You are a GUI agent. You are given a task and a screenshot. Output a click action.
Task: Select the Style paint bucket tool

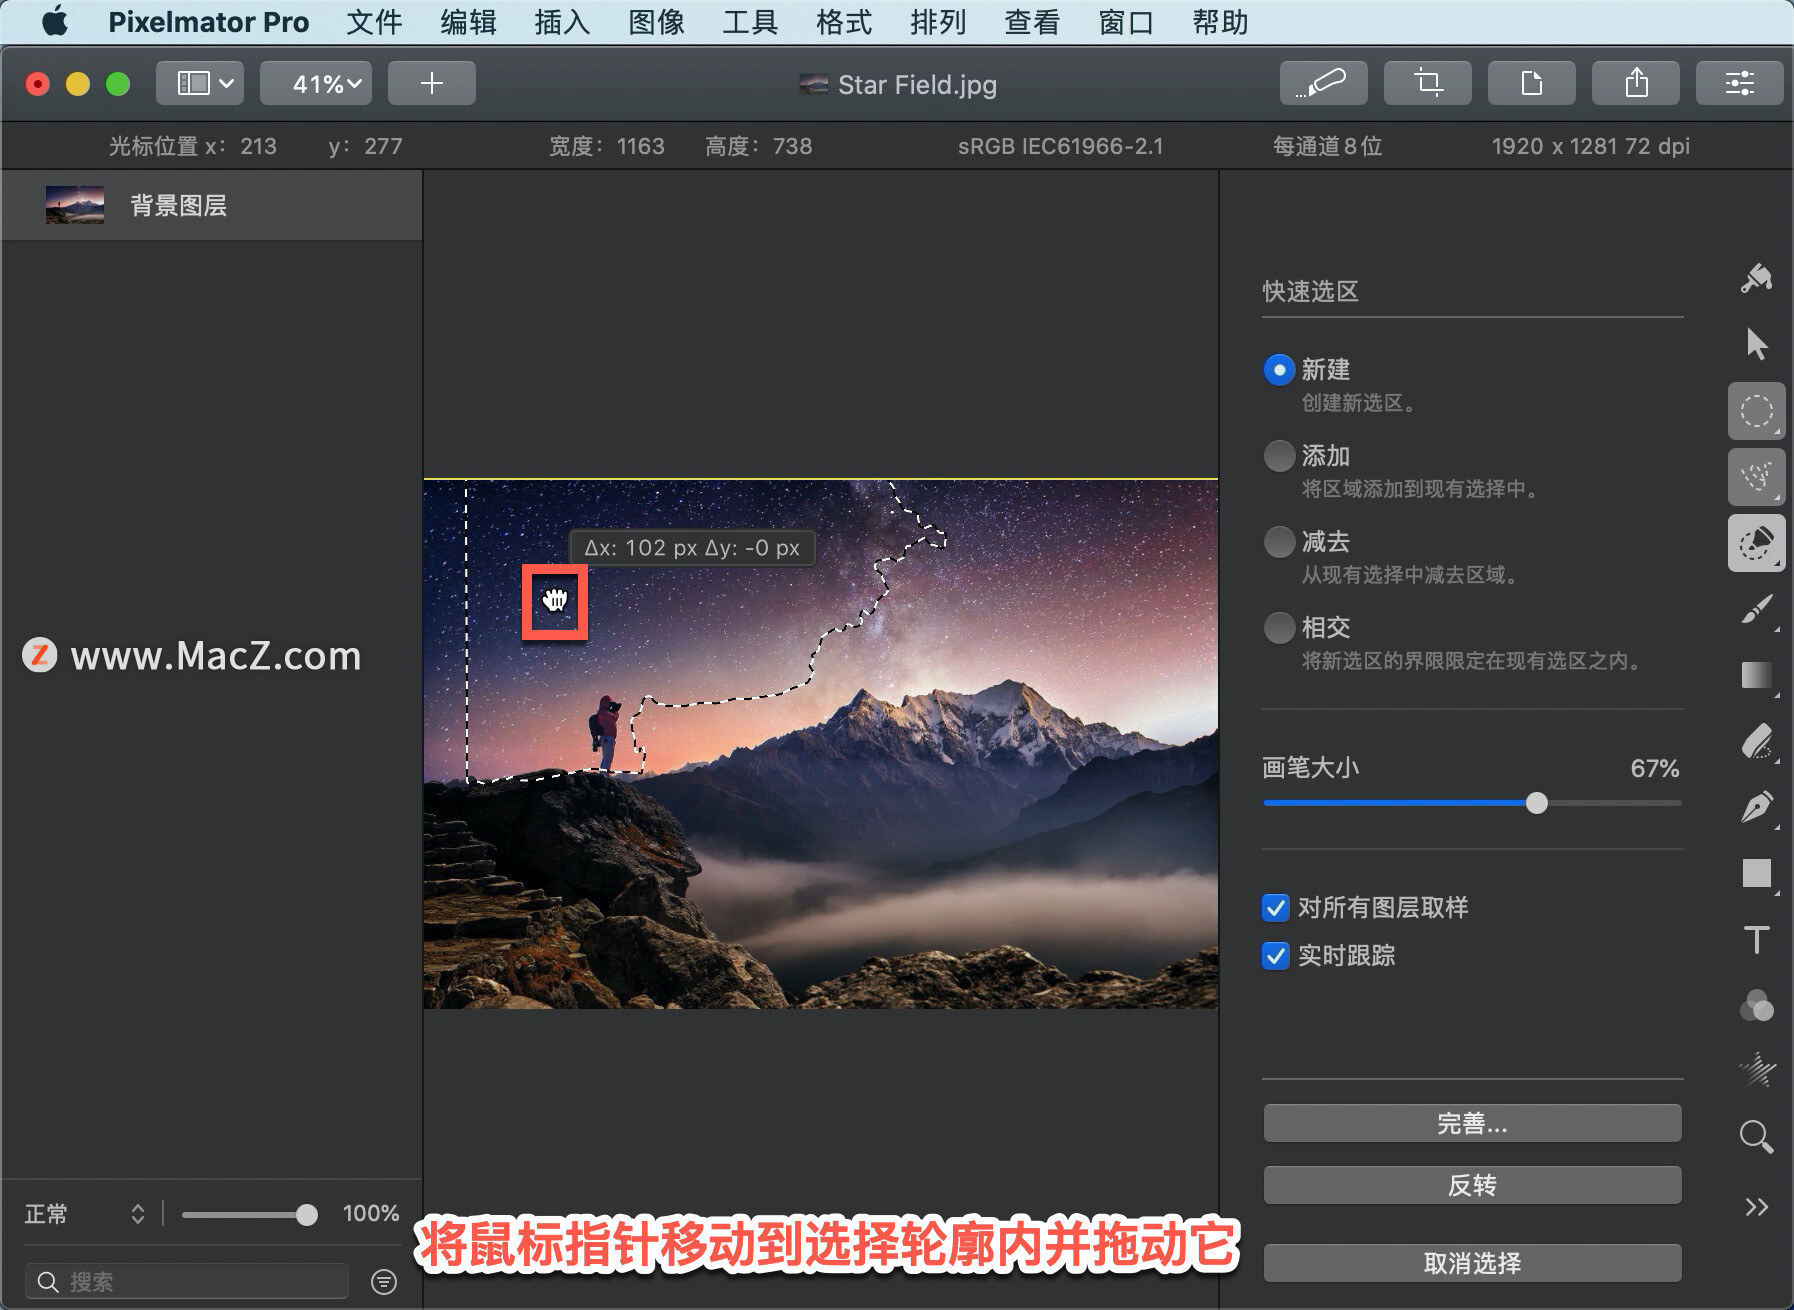(1756, 278)
